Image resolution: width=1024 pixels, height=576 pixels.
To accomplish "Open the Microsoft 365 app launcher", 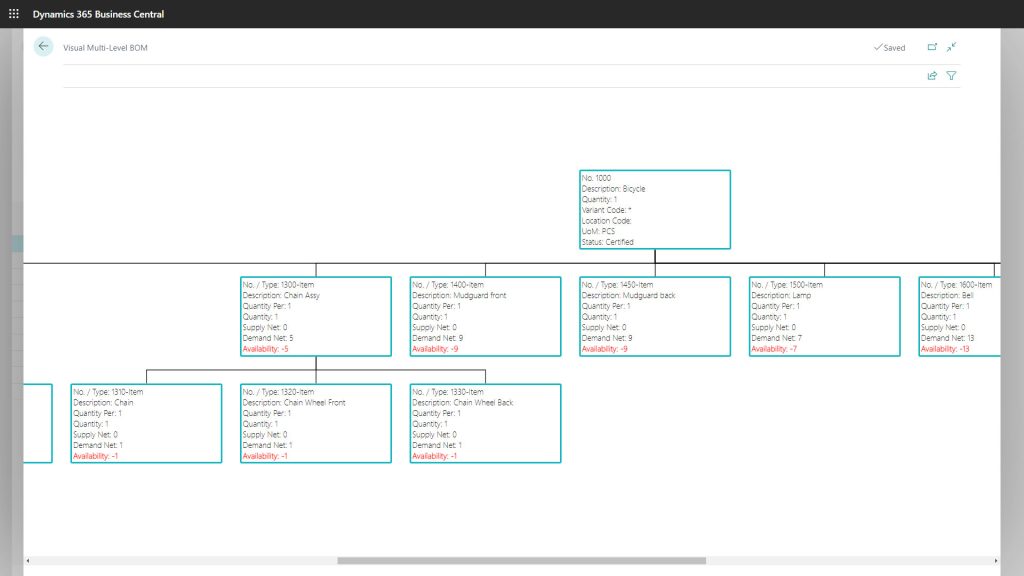I will 11,13.
